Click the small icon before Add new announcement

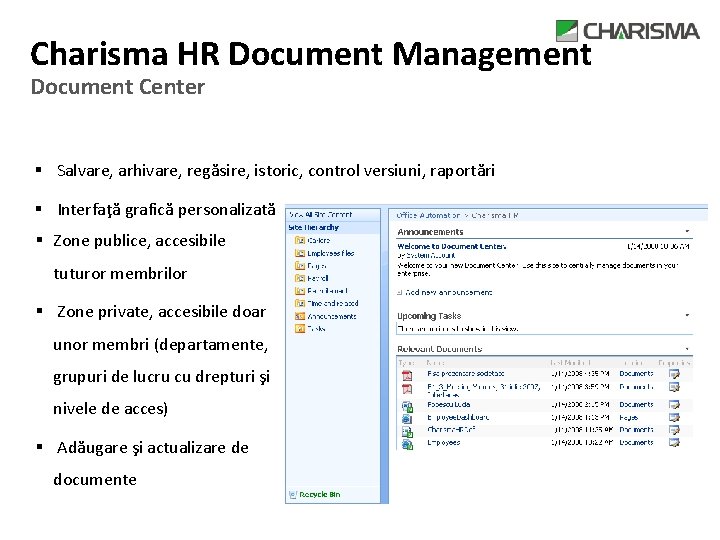(399, 292)
